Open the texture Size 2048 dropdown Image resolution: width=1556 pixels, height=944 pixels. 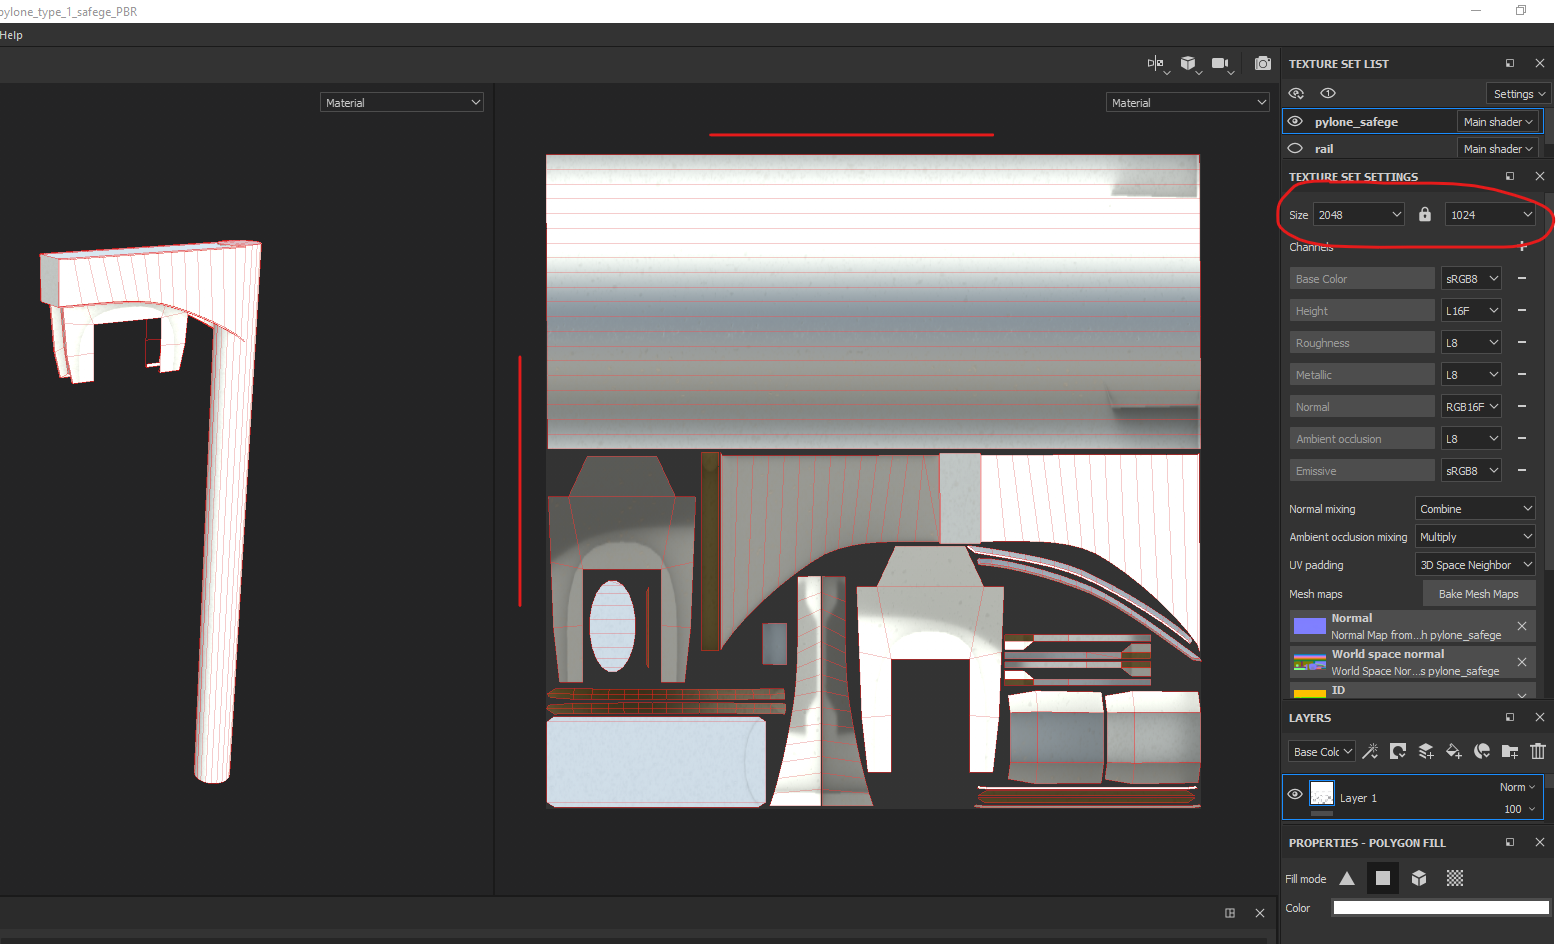pyautogui.click(x=1359, y=214)
